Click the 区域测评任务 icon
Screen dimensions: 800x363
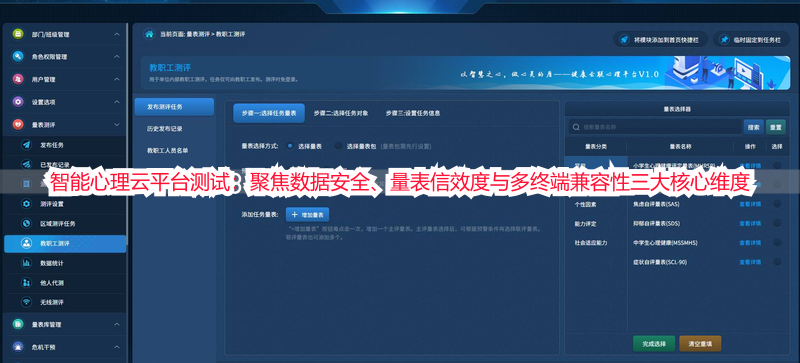coord(27,224)
